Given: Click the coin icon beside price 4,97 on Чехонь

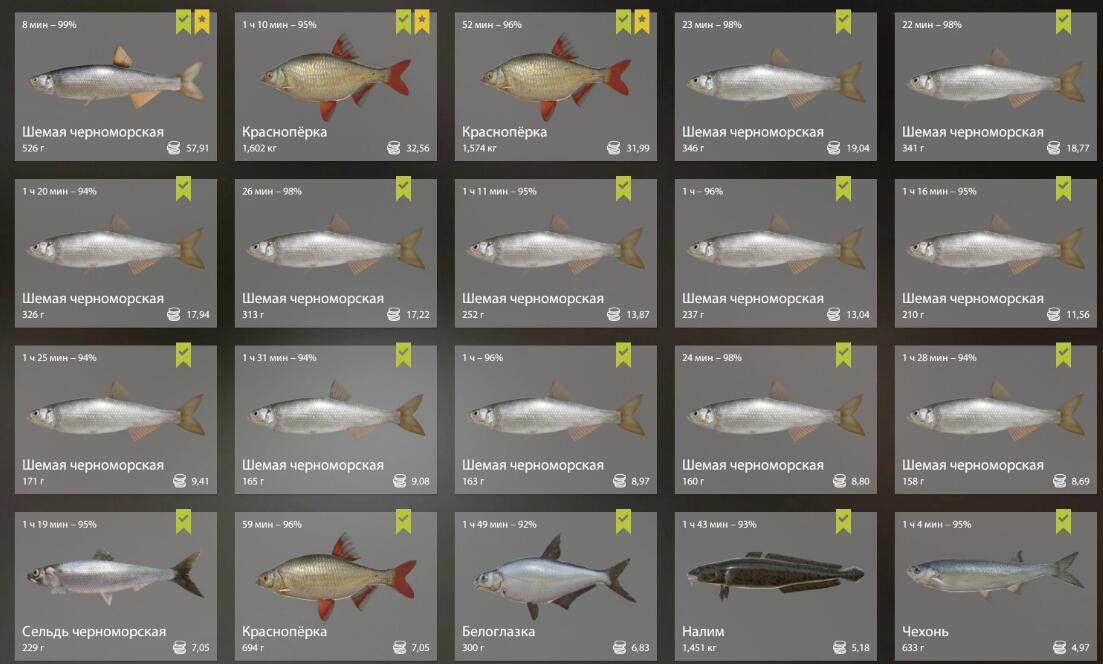Looking at the screenshot, I should 1059,647.
